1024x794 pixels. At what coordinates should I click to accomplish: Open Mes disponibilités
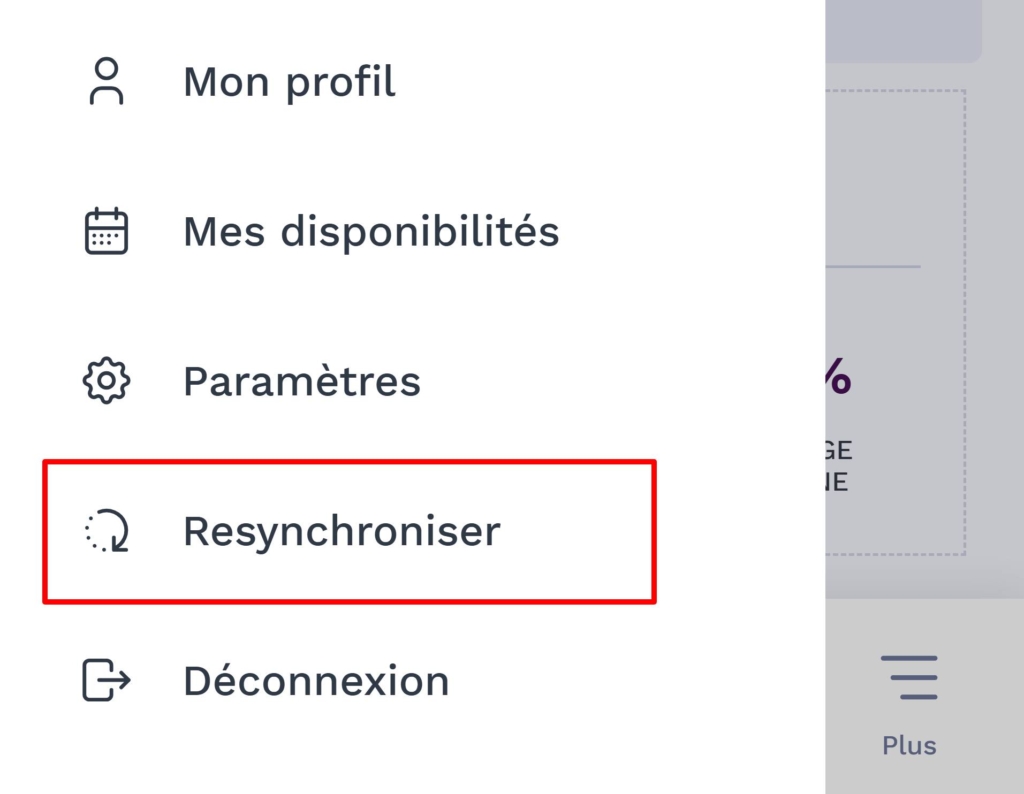coord(370,230)
